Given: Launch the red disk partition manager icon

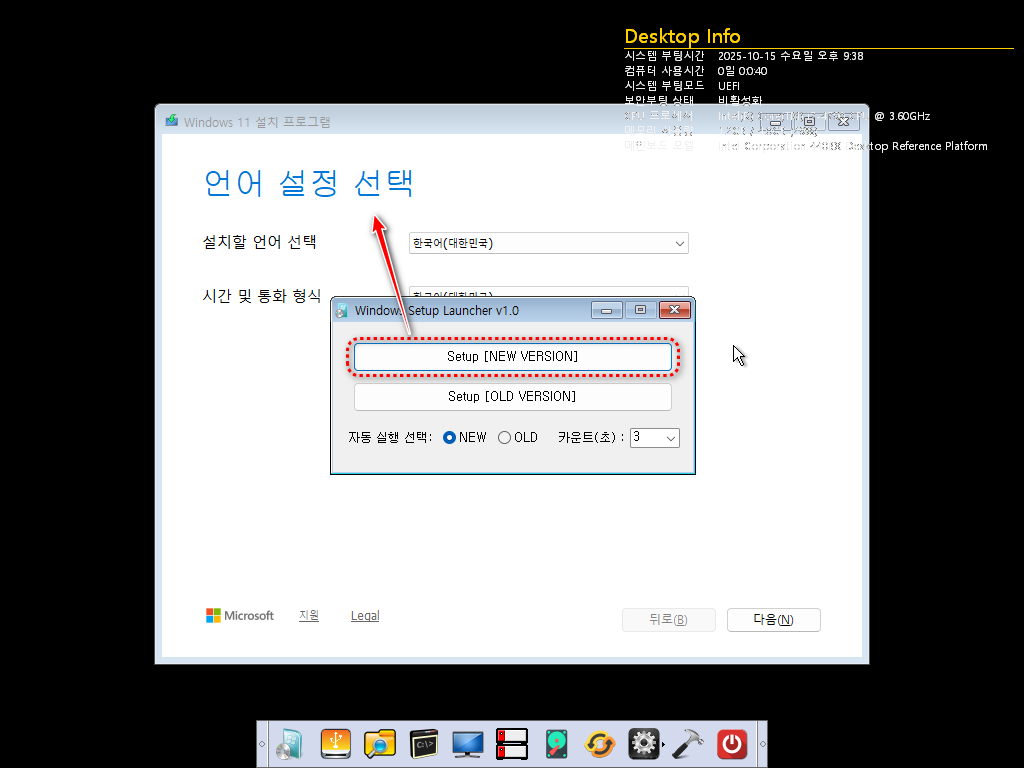Looking at the screenshot, I should pos(511,744).
